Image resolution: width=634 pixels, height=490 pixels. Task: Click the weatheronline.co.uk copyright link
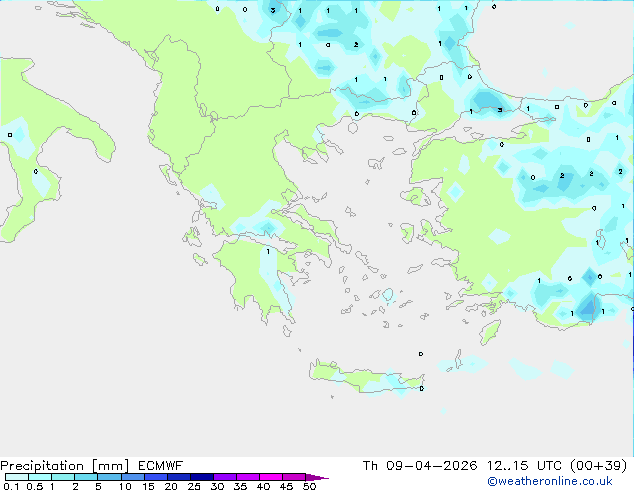coord(549,481)
